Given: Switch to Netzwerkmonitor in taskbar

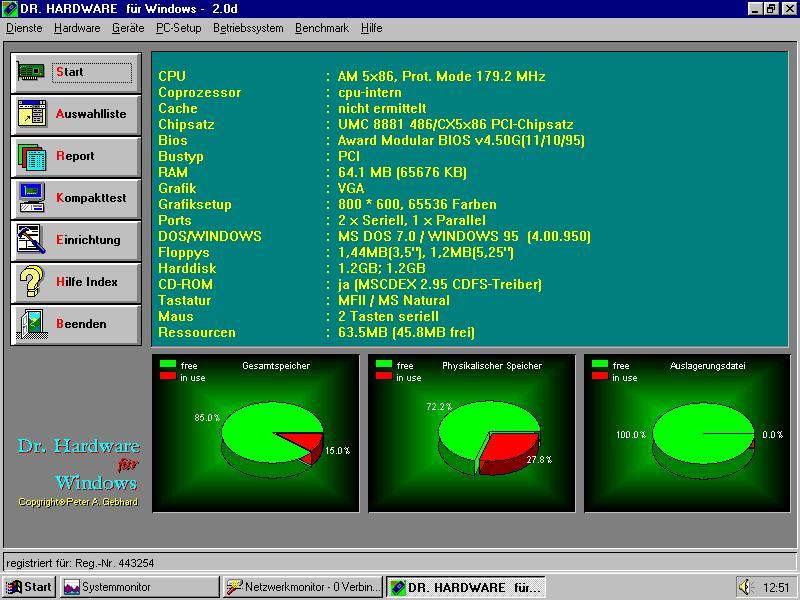Looking at the screenshot, I should [x=303, y=587].
